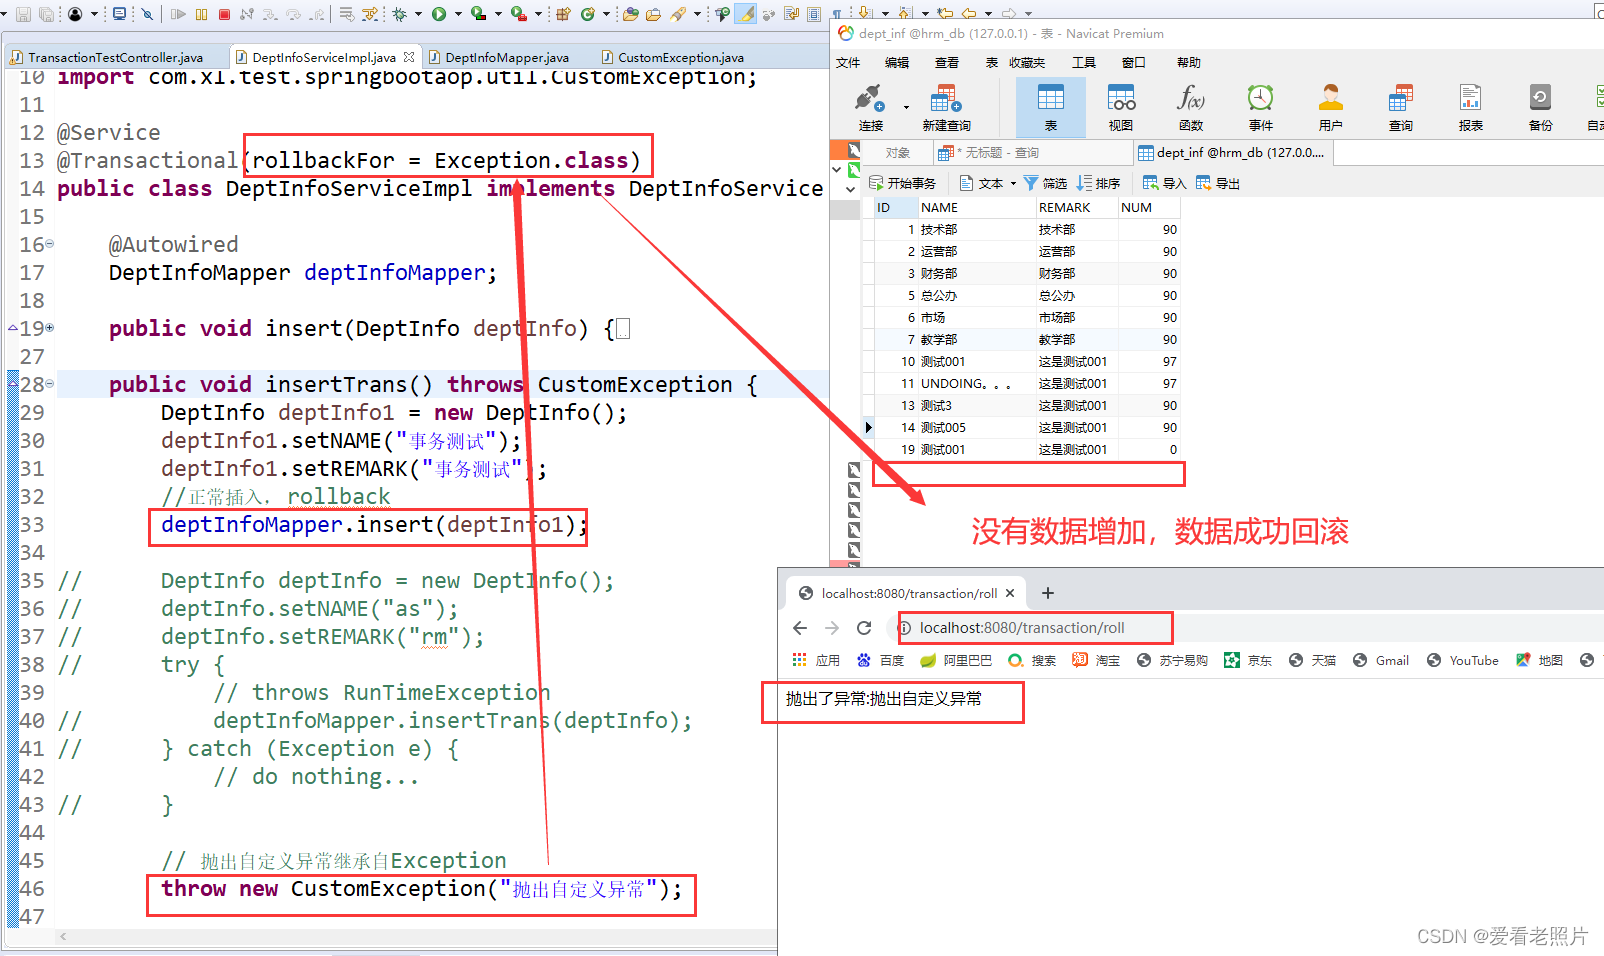
Task: Click 导入 (Import) button in Navicat
Action: pos(1164,183)
